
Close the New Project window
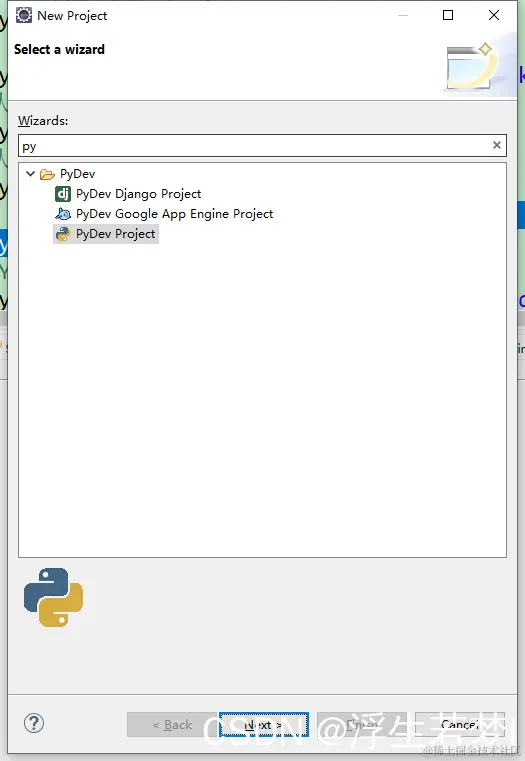tap(494, 15)
